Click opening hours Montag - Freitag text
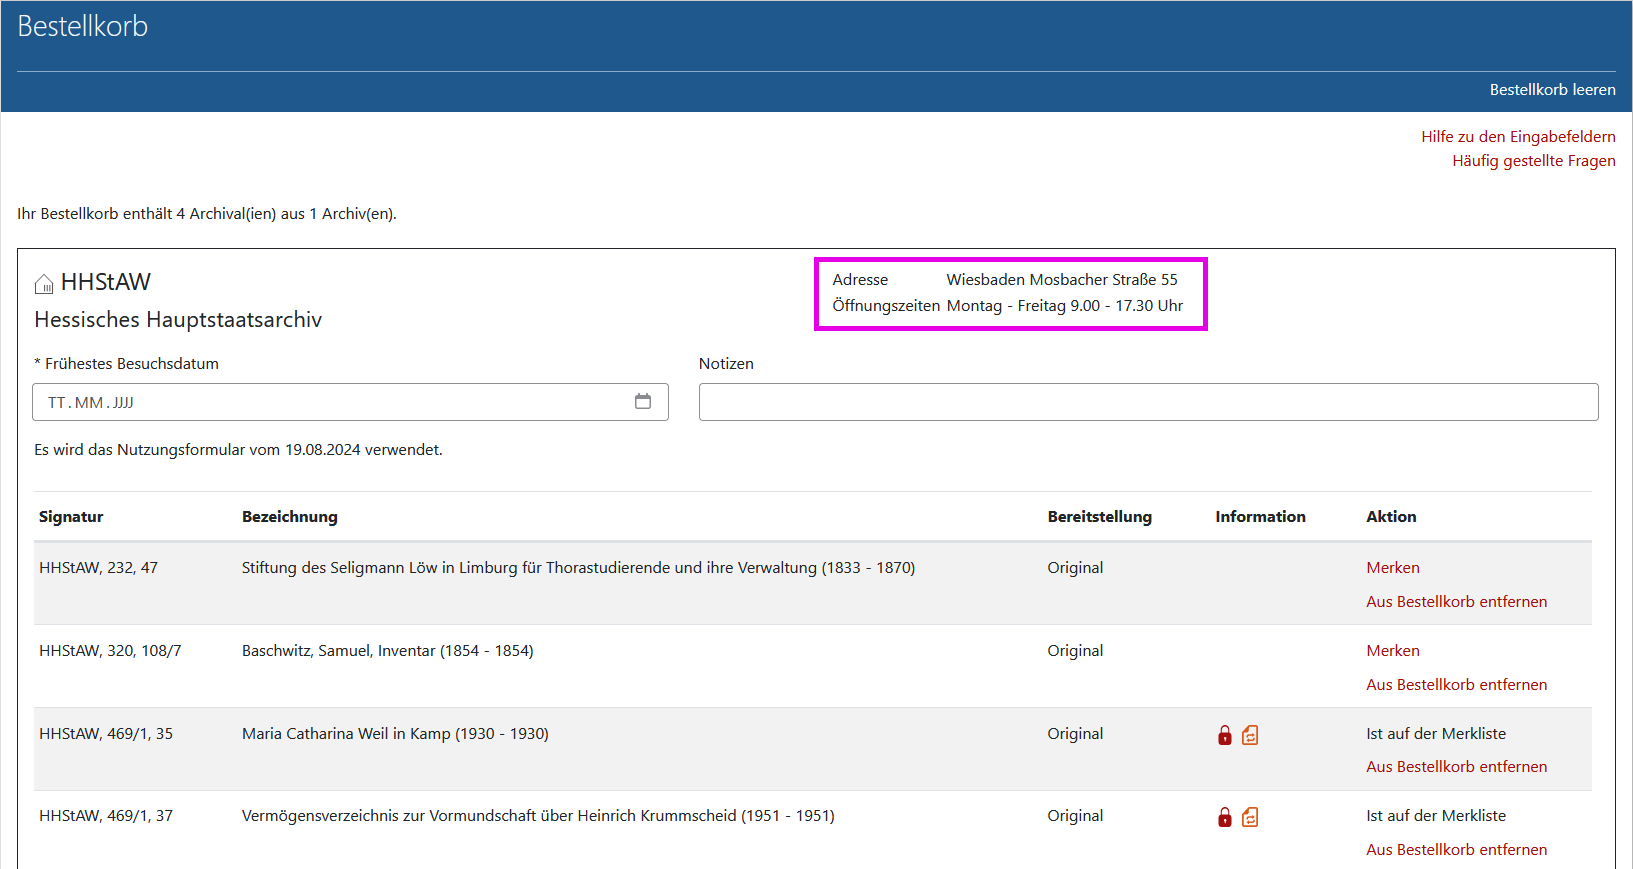The image size is (1633, 869). tap(1065, 306)
